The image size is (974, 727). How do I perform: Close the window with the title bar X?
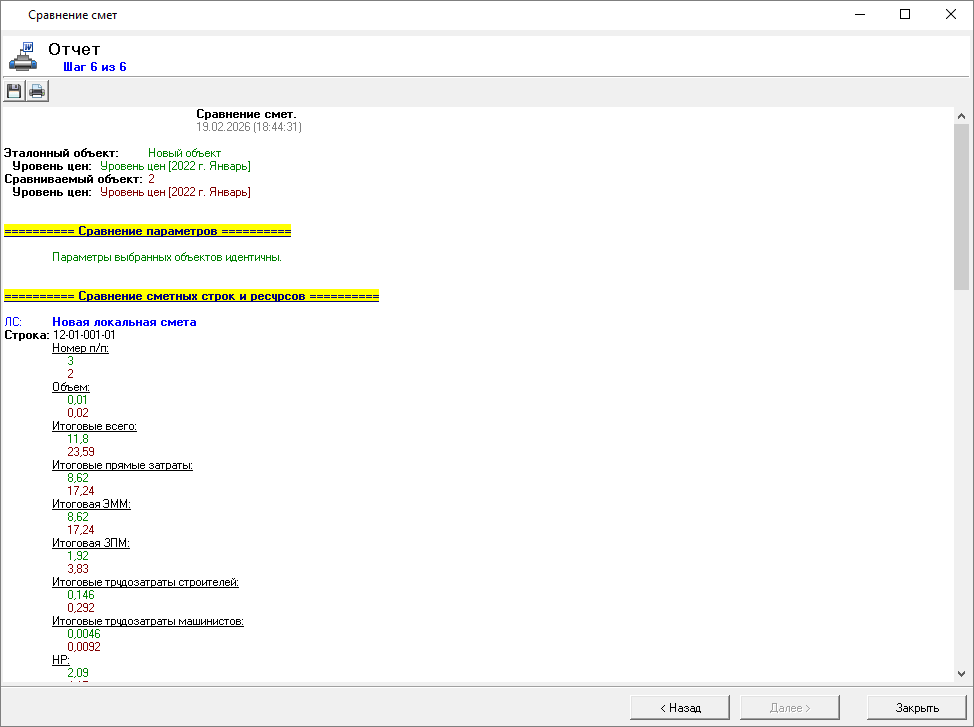[950, 15]
